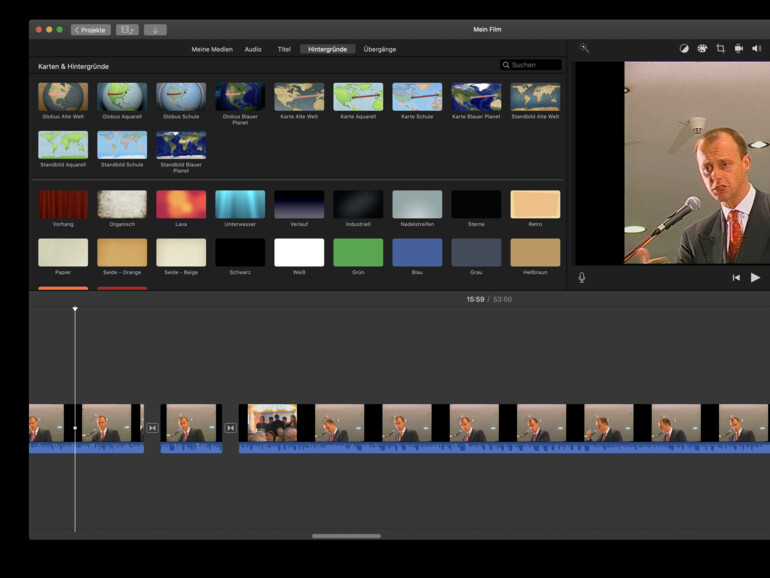Open the Titel tab
The height and width of the screenshot is (578, 770).
click(284, 49)
